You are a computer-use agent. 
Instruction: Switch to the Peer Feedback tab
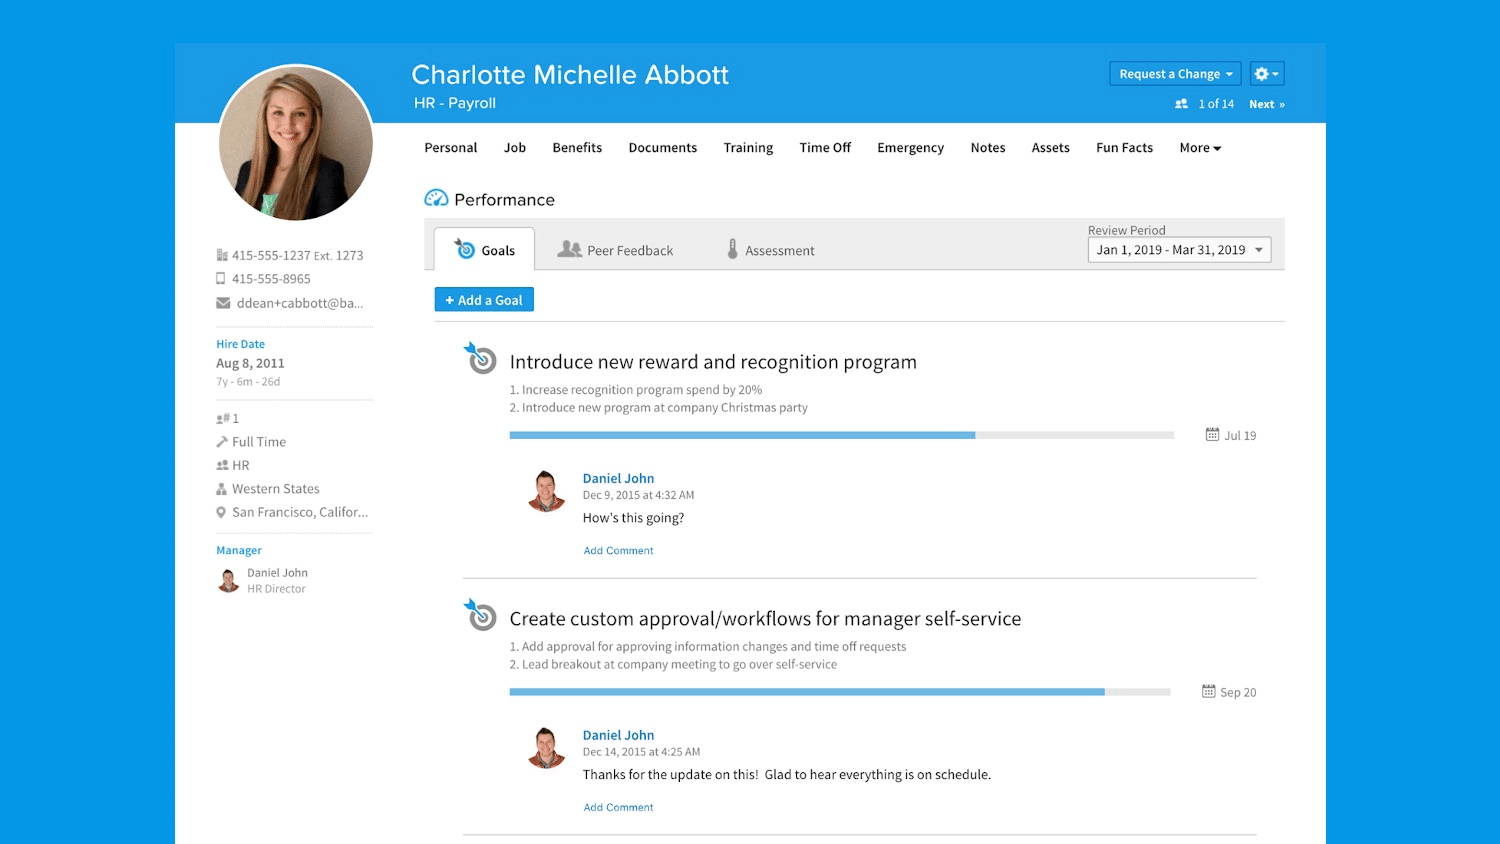[x=616, y=250]
